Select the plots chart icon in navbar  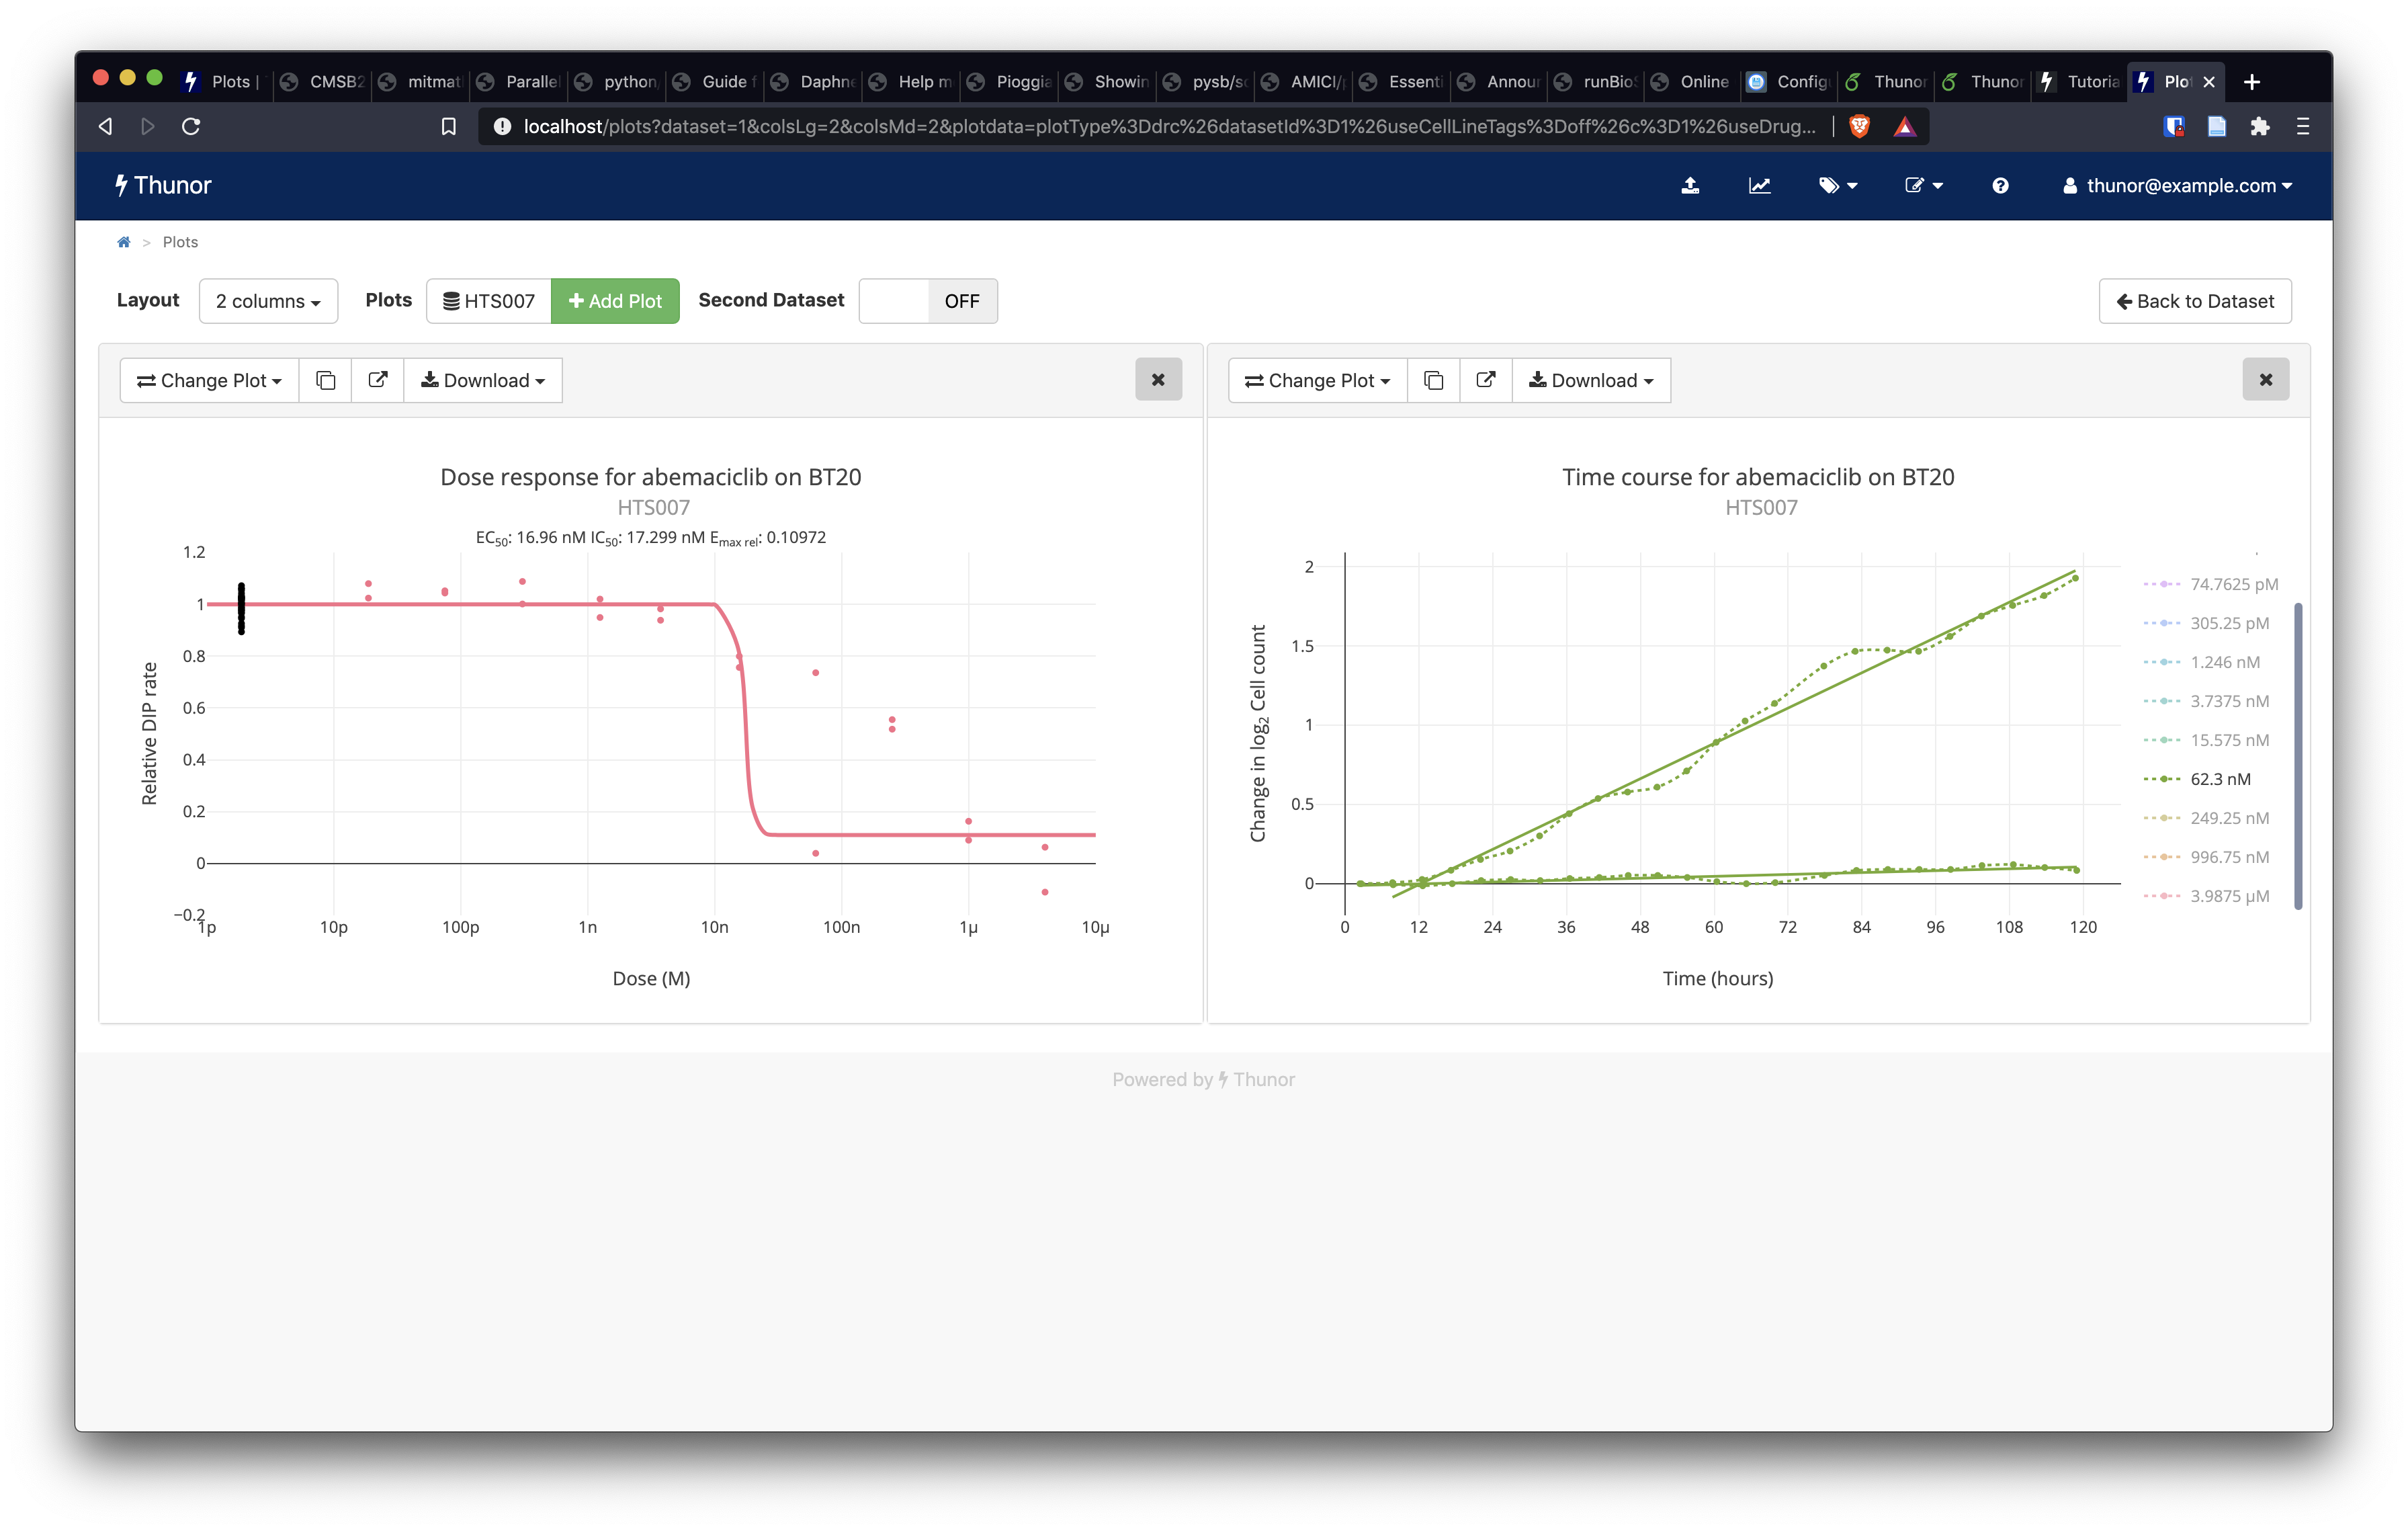(1759, 185)
